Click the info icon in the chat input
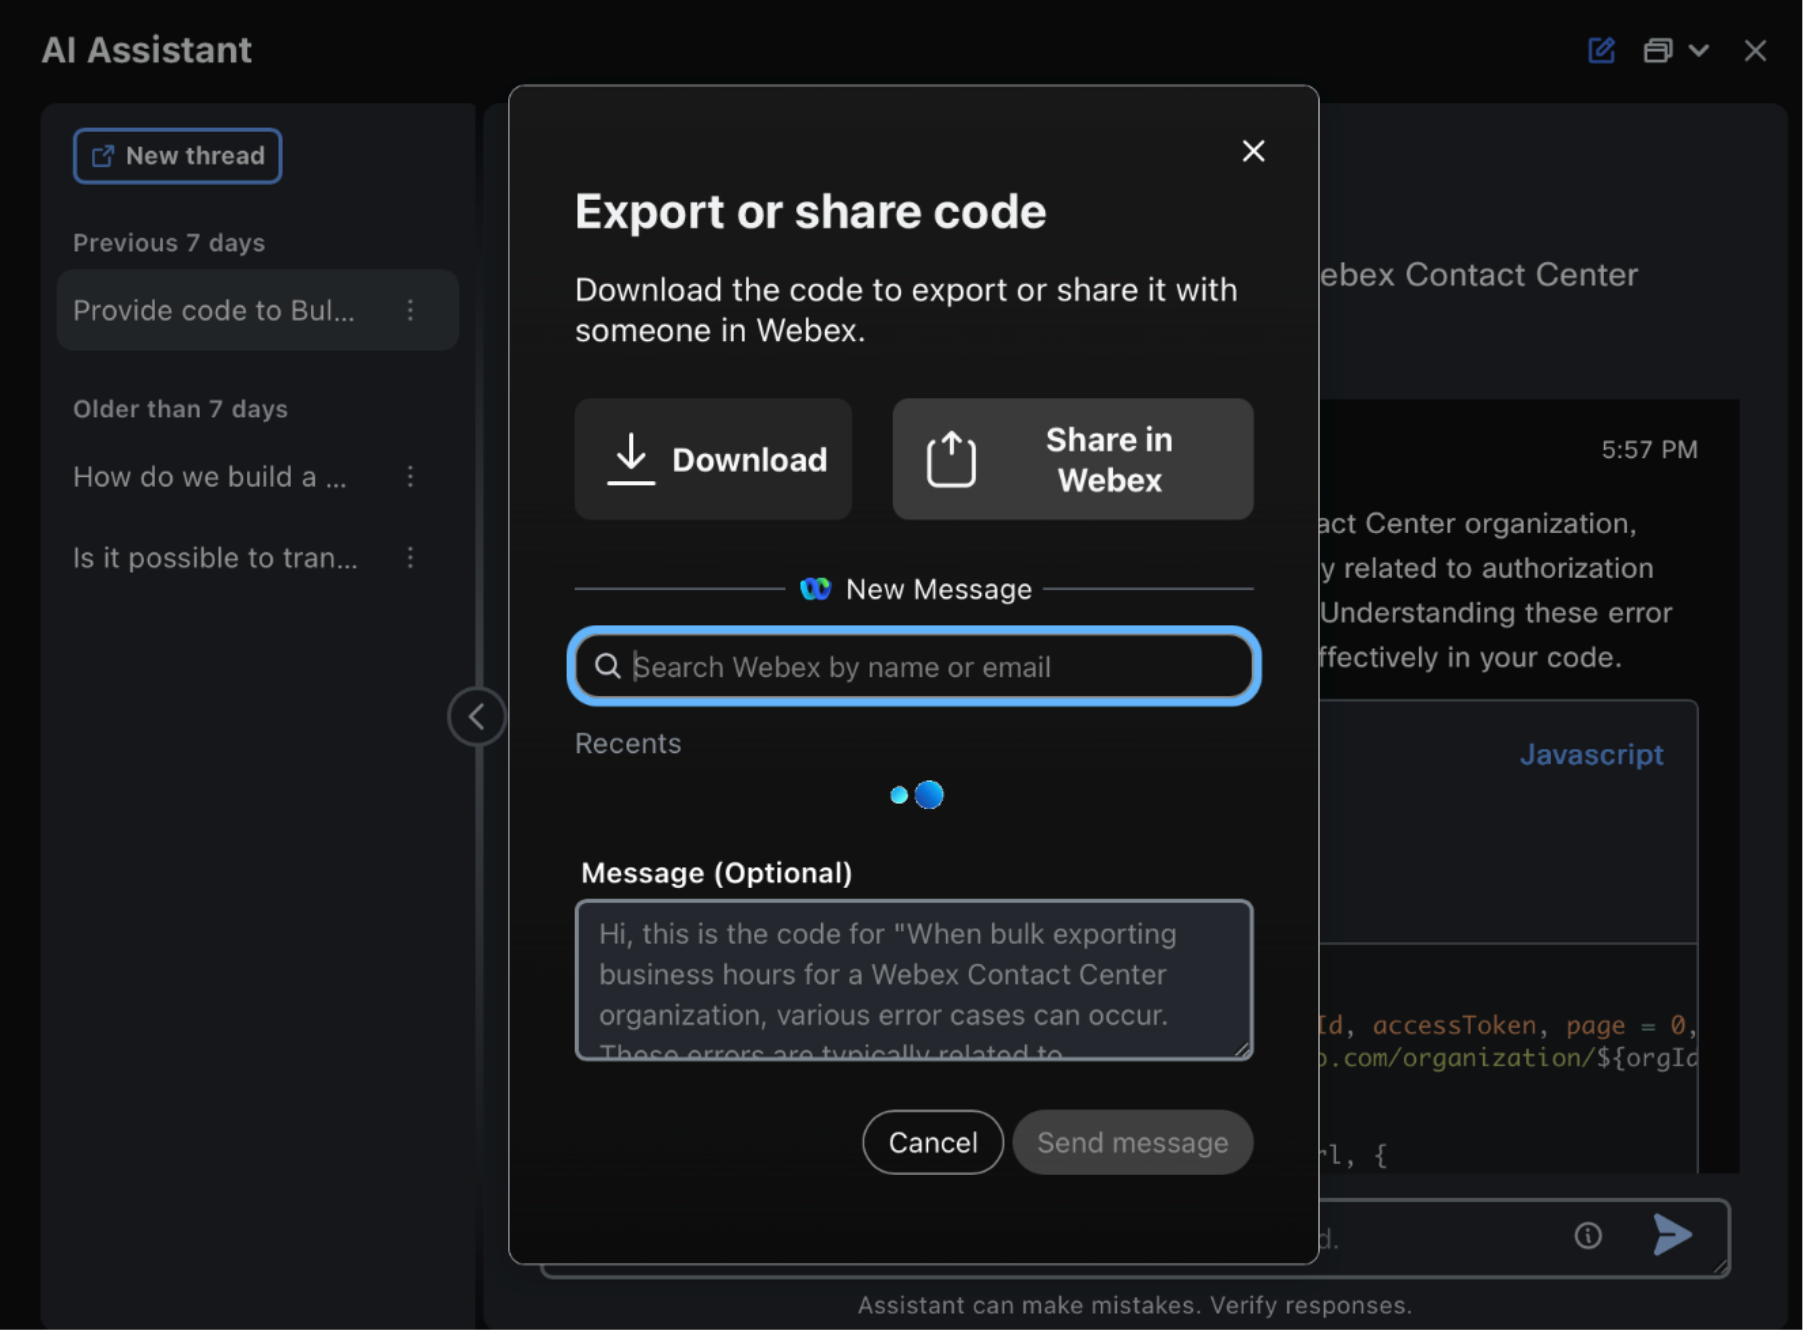 pos(1588,1236)
